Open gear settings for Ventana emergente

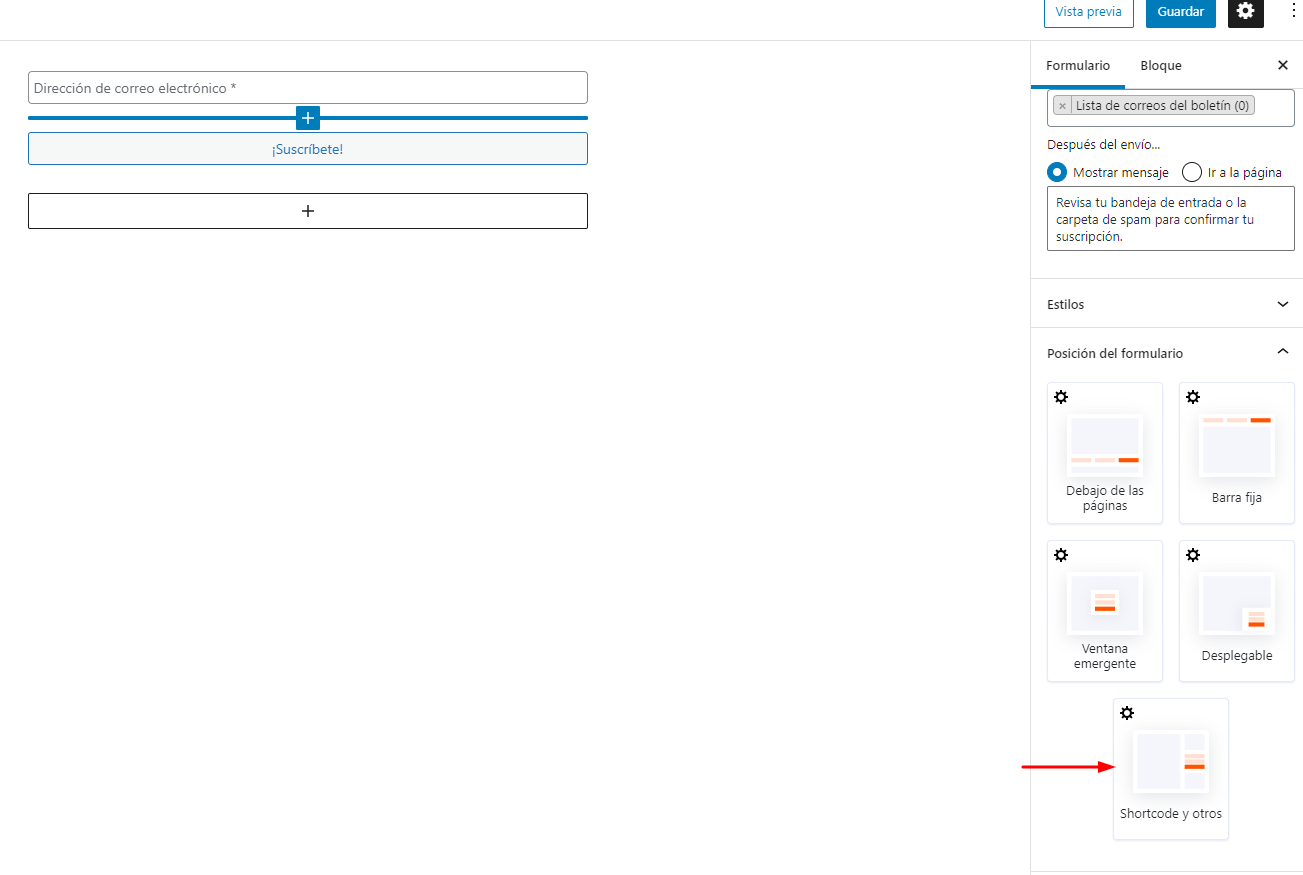tap(1061, 555)
